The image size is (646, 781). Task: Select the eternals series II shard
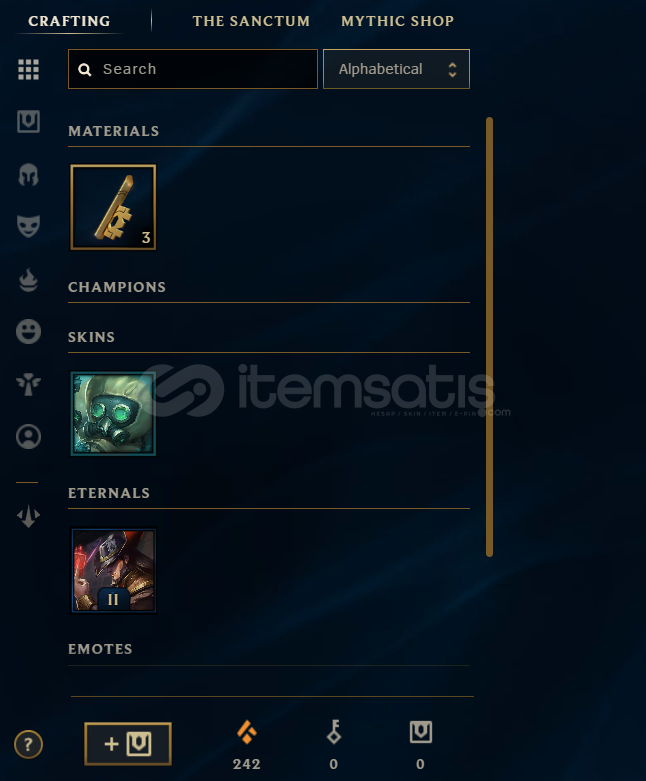[113, 570]
